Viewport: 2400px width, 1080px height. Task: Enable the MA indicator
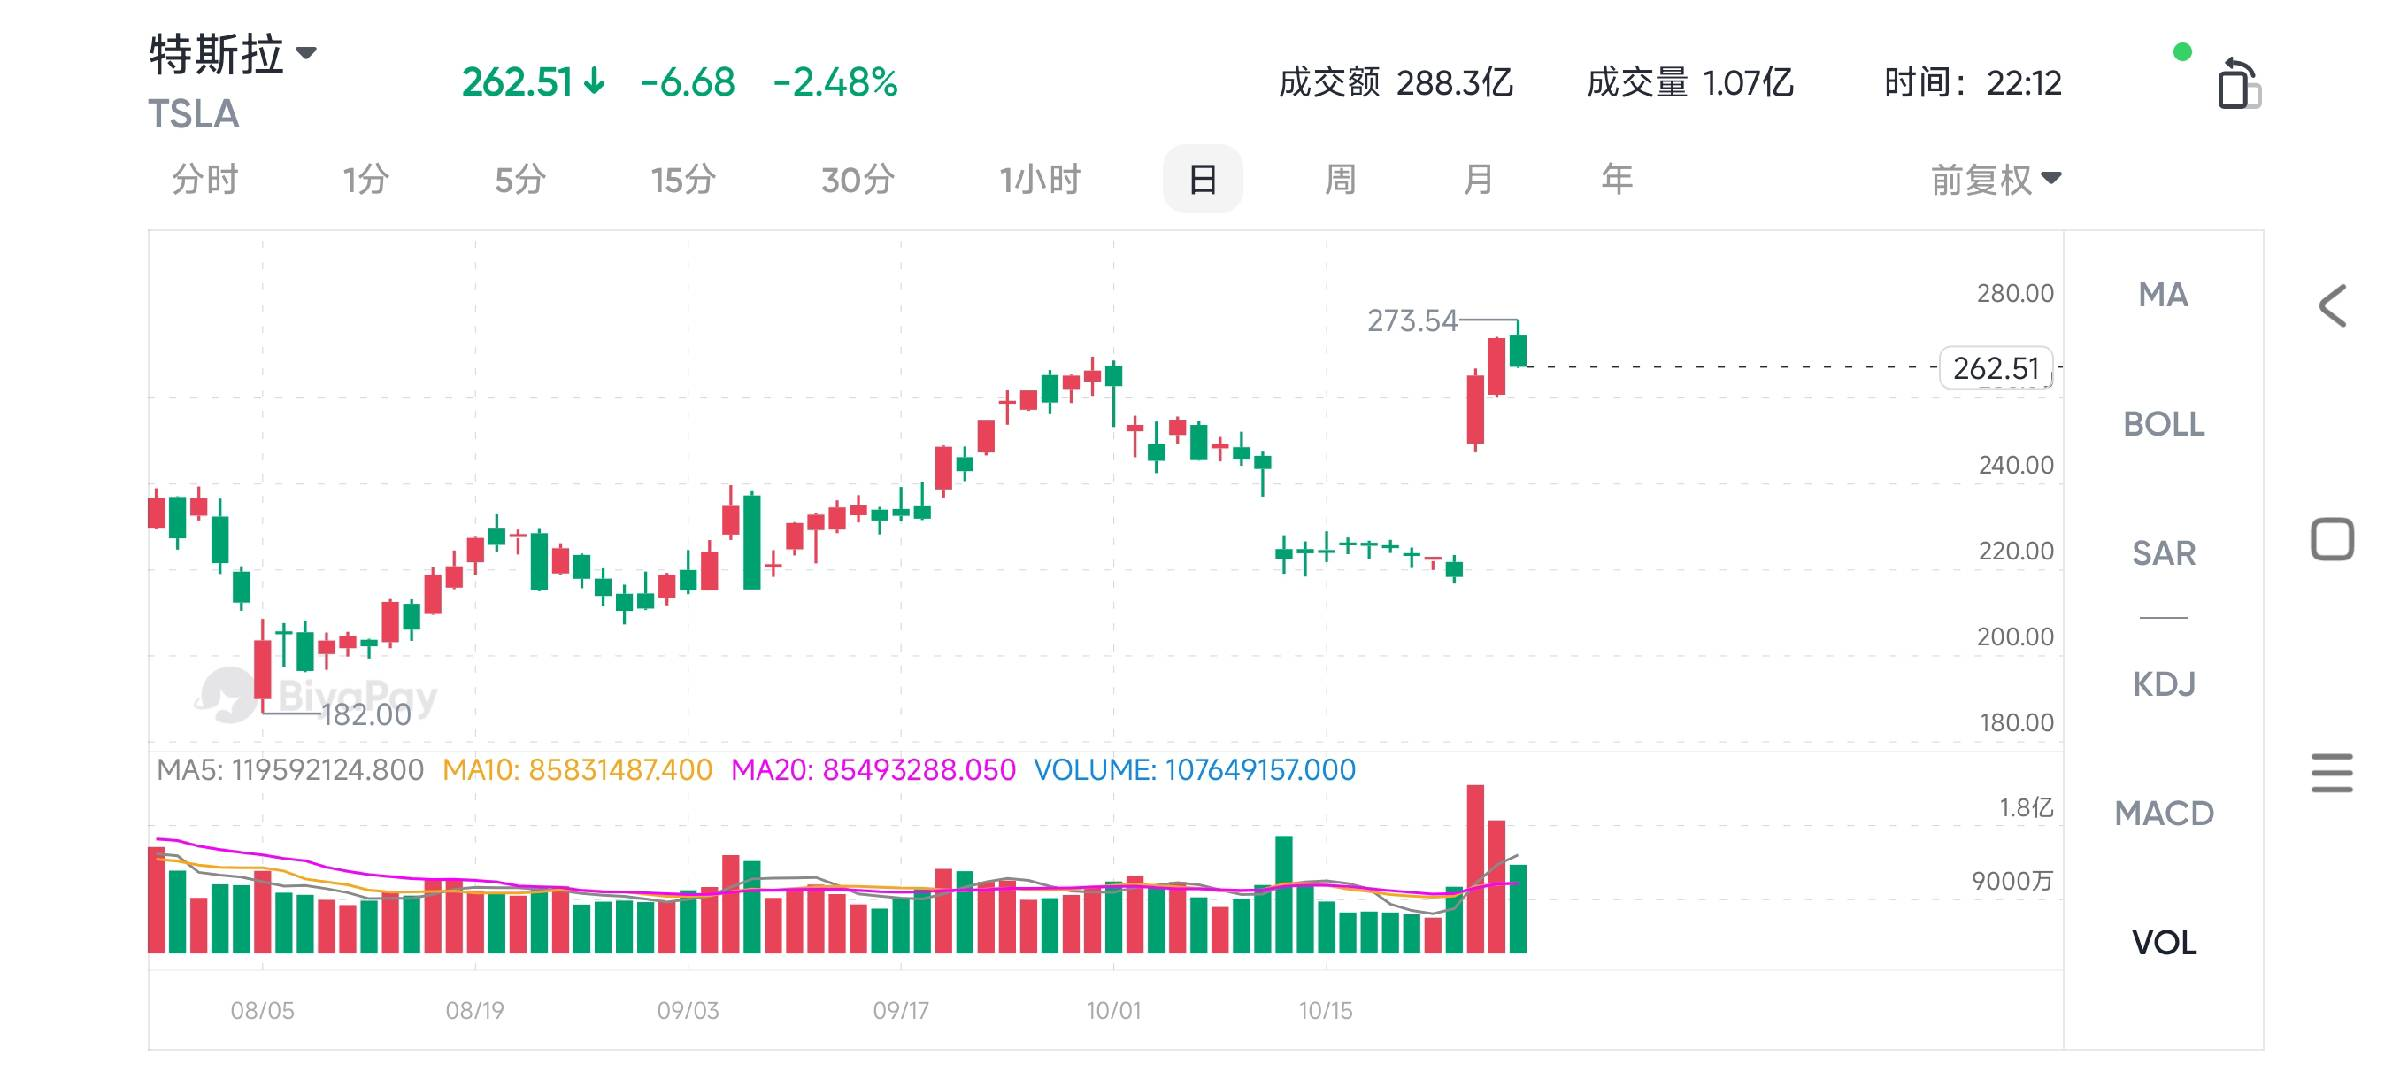coord(2163,295)
